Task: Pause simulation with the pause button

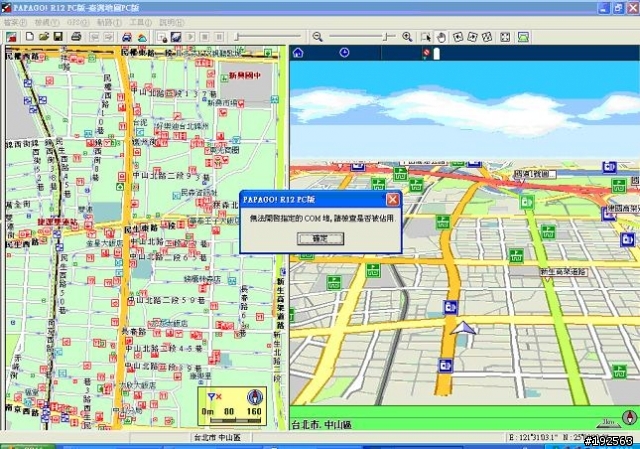Action: (219, 37)
